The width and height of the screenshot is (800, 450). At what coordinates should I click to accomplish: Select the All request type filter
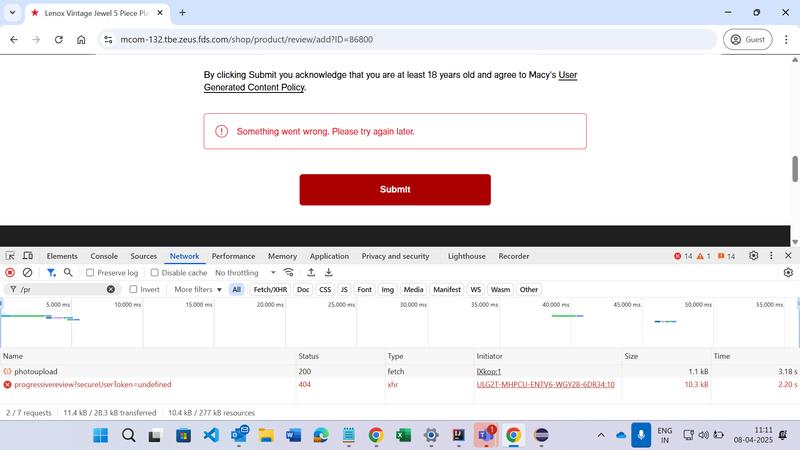tap(236, 289)
